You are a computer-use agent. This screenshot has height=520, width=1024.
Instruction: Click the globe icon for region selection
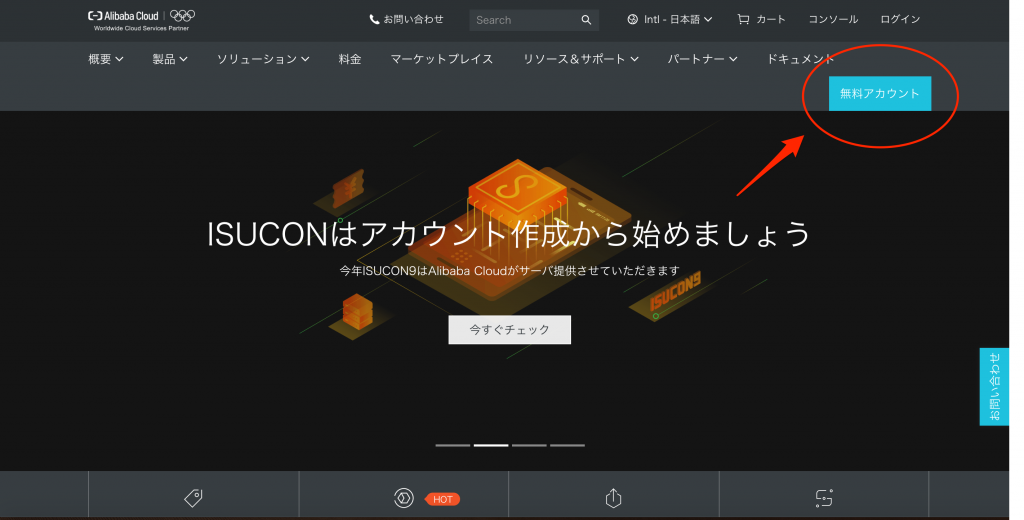632,20
